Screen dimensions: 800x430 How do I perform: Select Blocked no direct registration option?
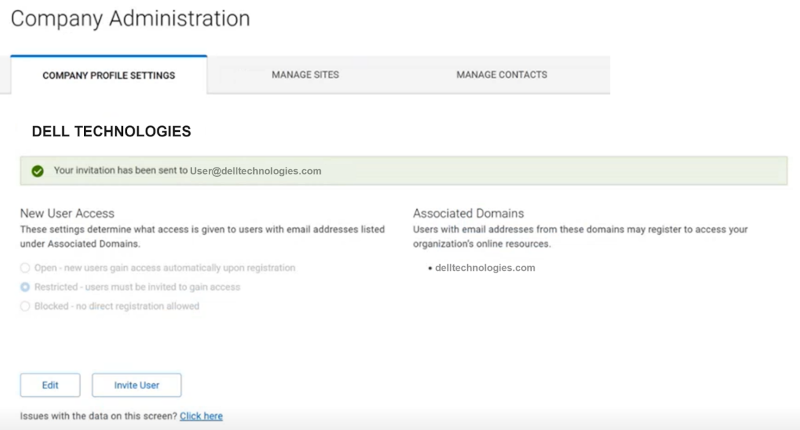click(x=26, y=306)
